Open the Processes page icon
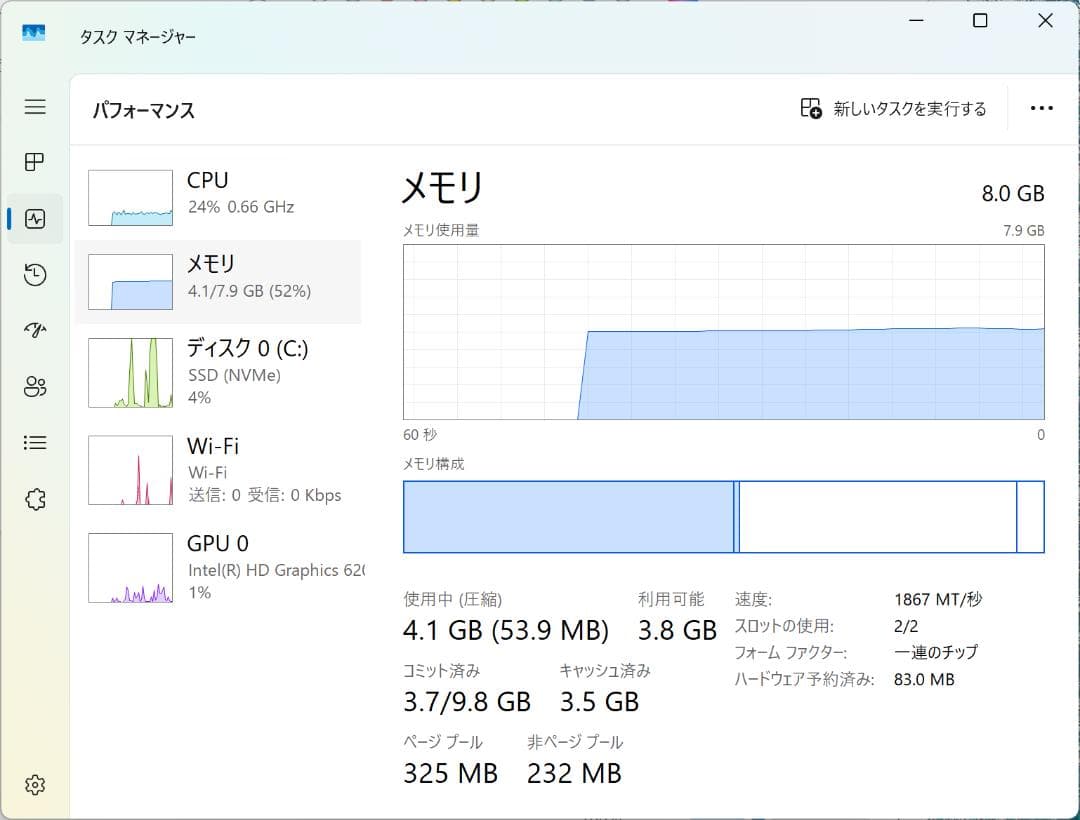 point(35,162)
